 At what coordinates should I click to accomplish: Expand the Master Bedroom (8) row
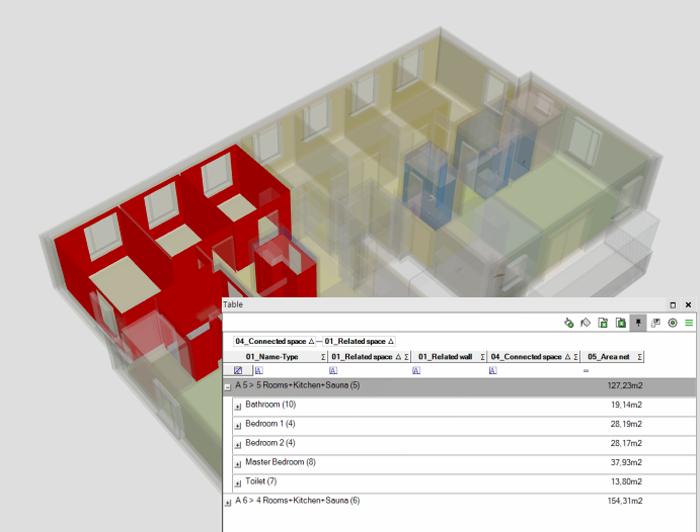coord(238,464)
